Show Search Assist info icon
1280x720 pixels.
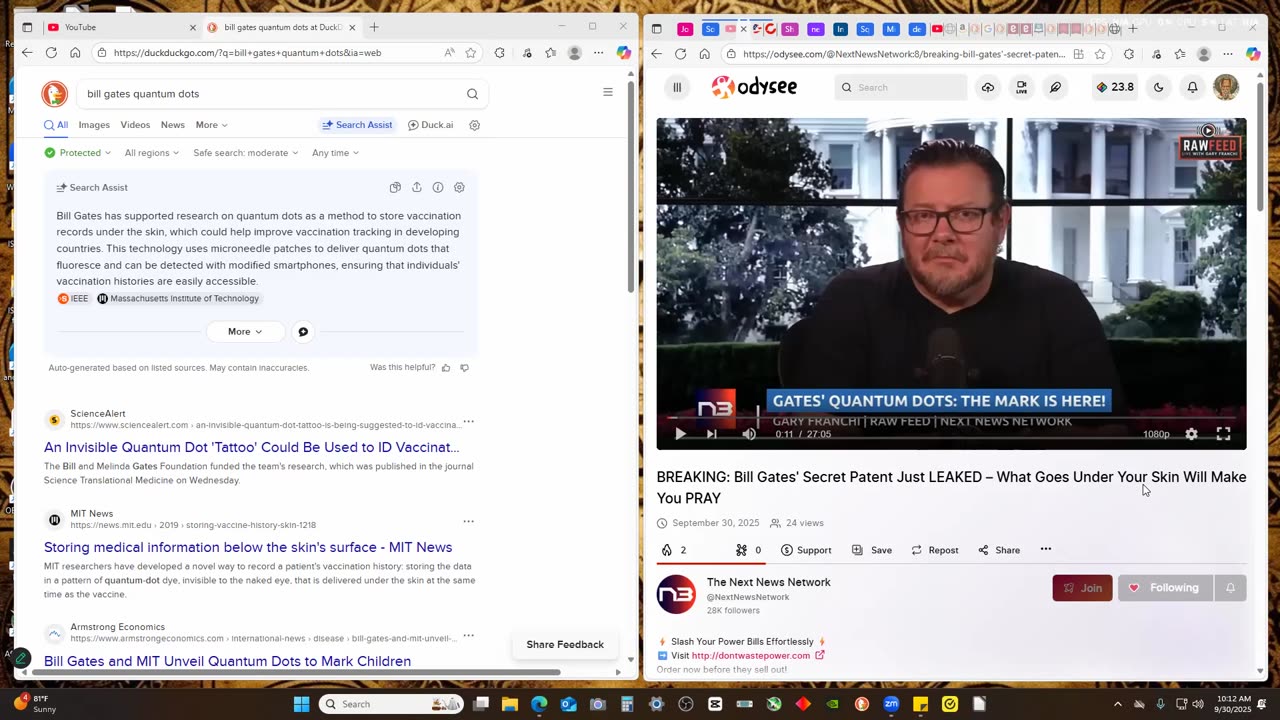tap(438, 187)
